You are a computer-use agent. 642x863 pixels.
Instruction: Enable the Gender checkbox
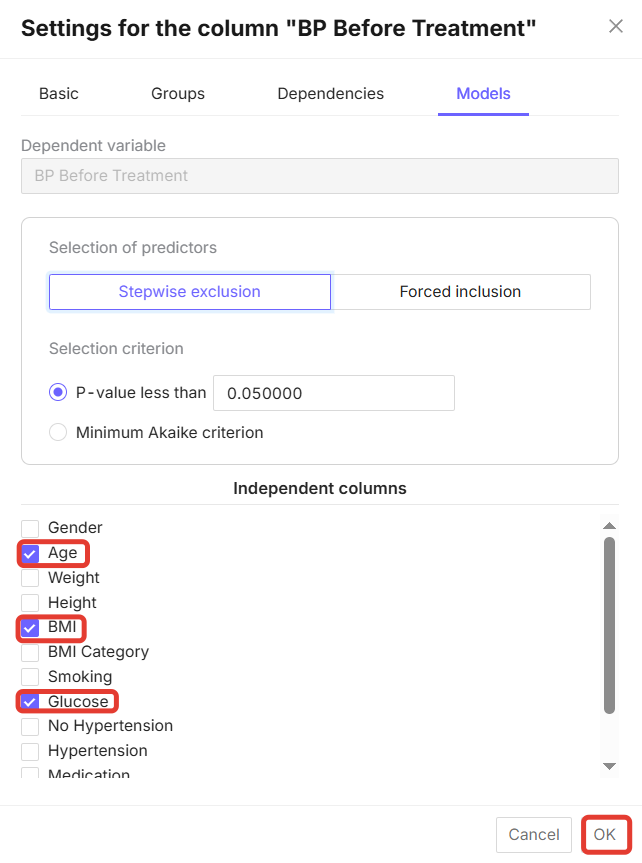[30, 528]
